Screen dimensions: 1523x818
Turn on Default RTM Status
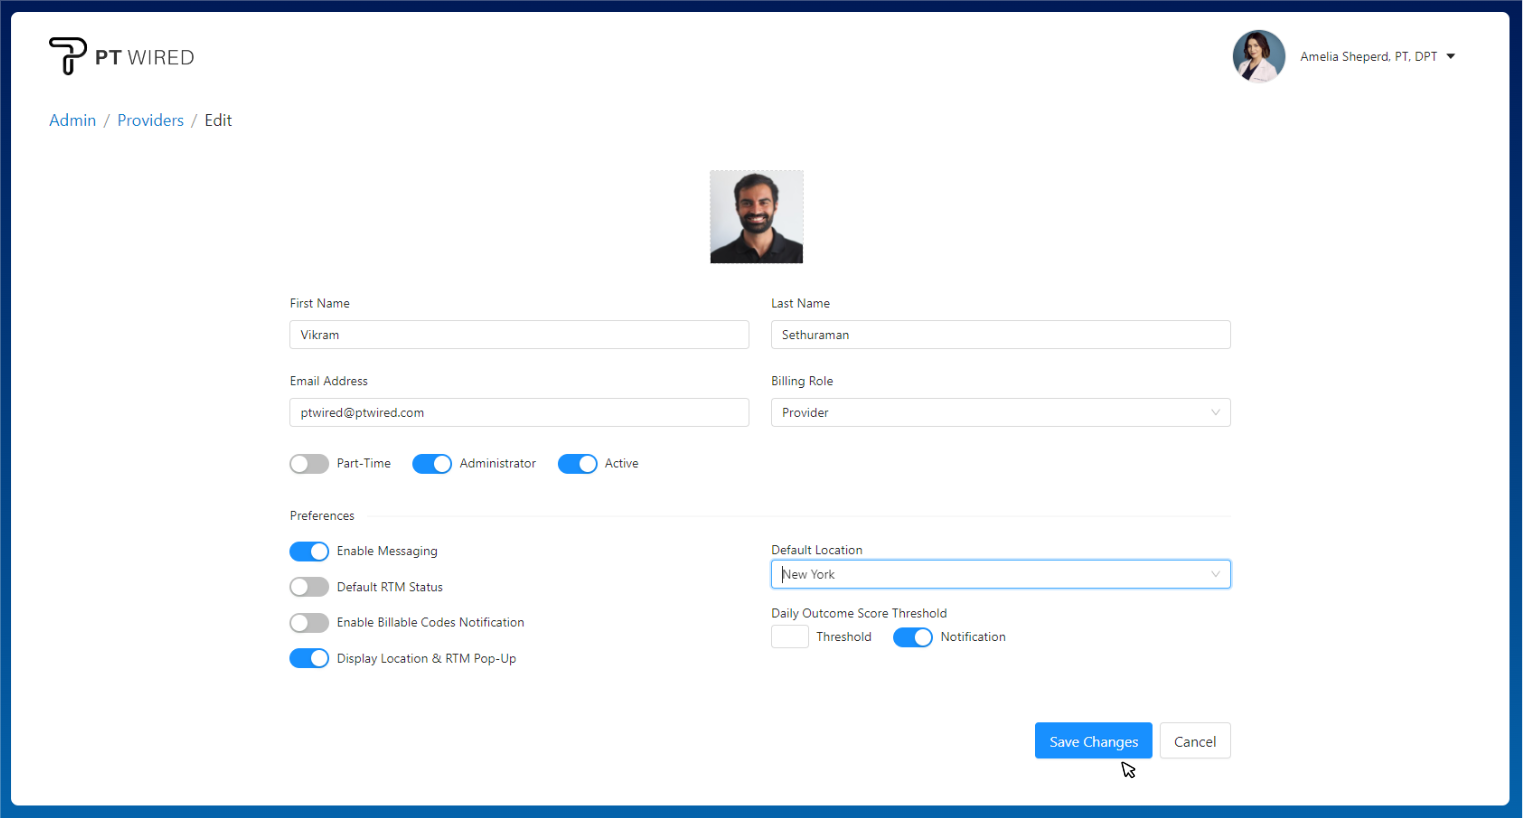tap(309, 587)
